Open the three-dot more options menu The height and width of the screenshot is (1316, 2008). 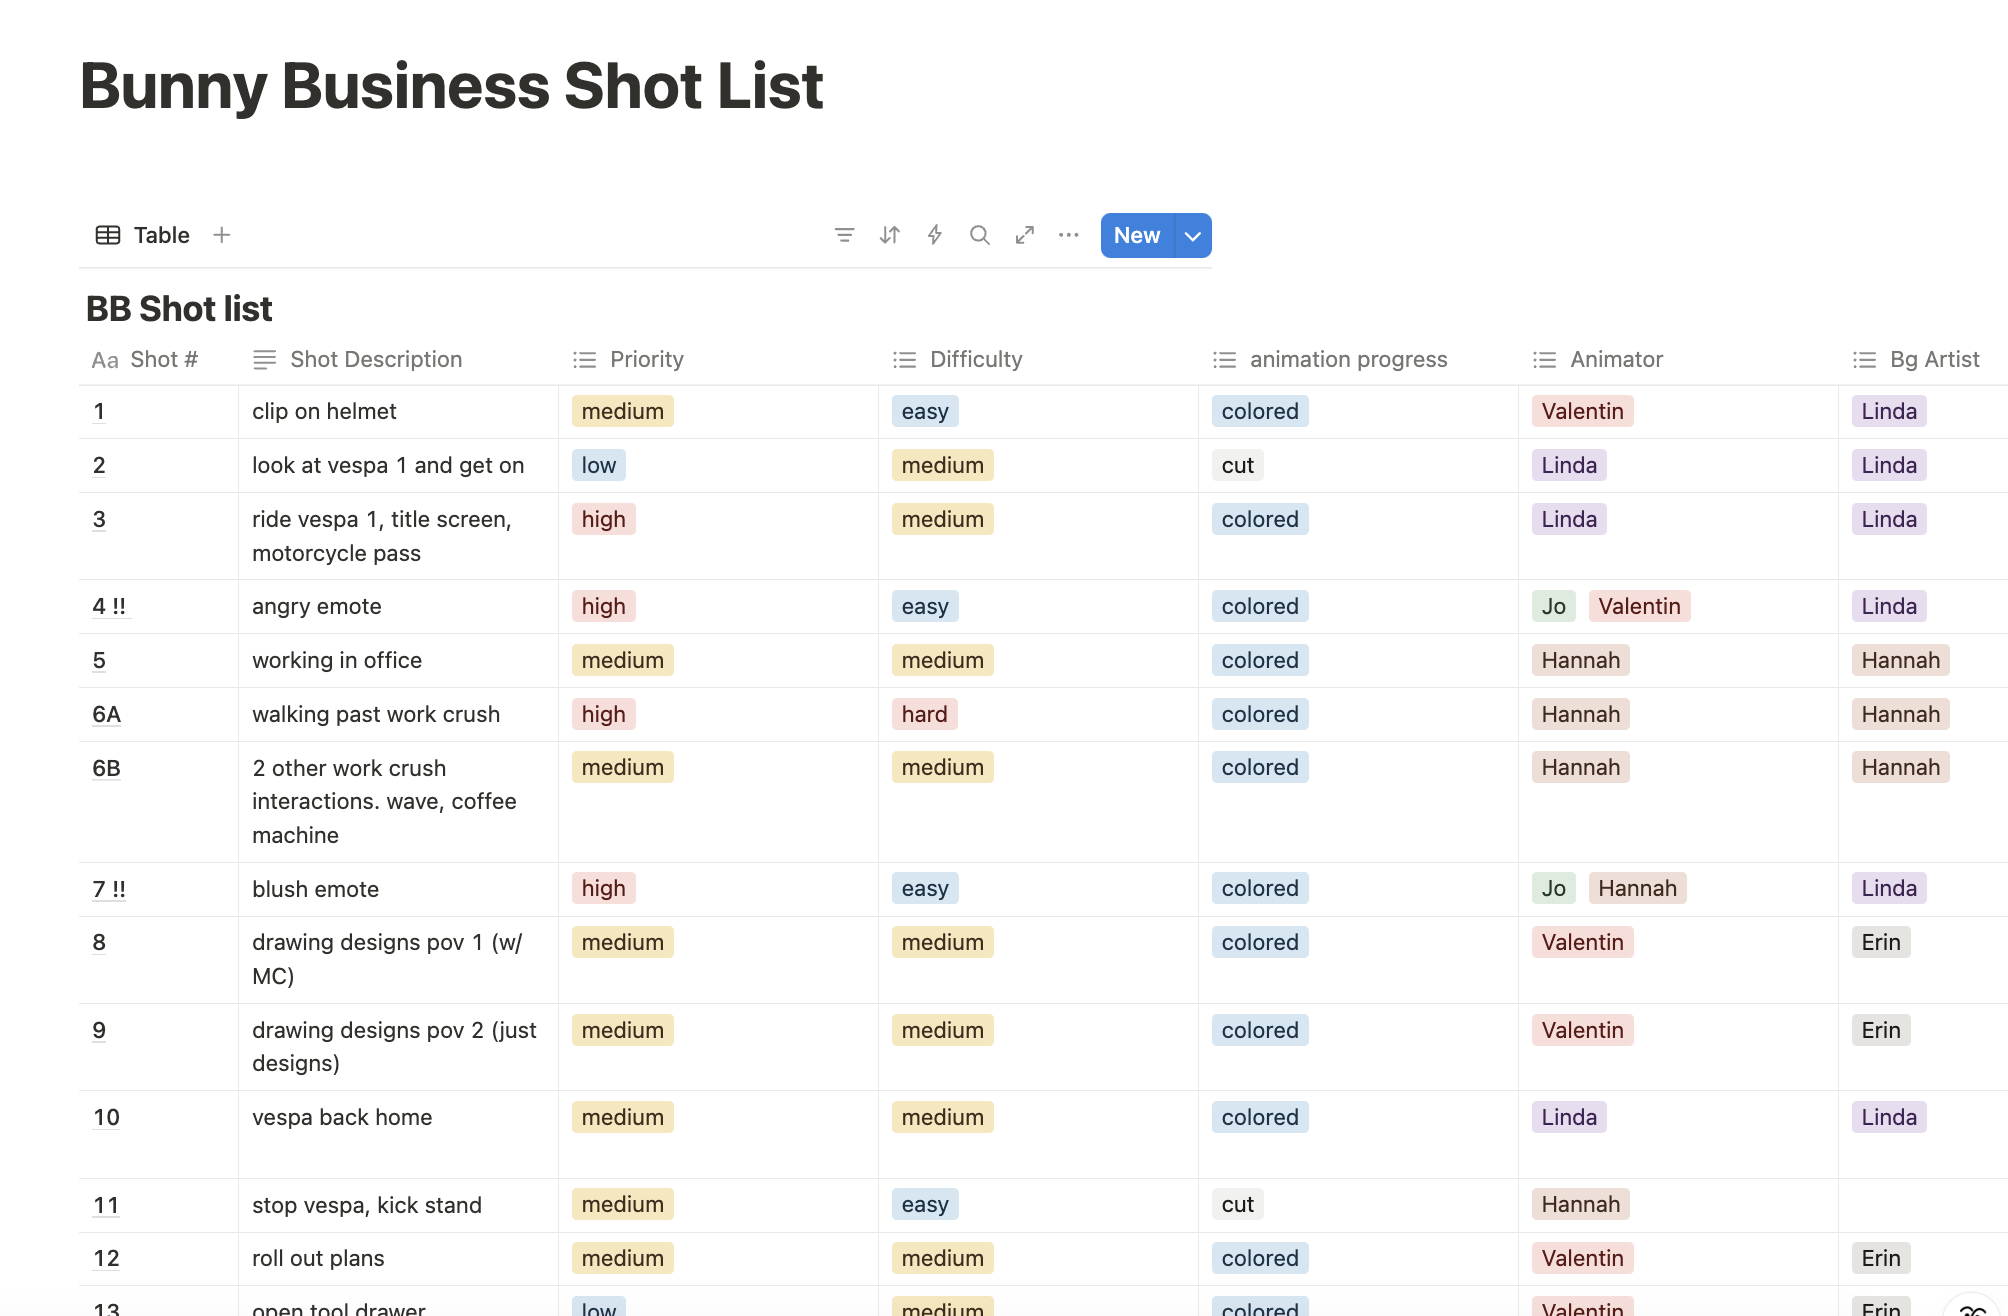(x=1068, y=235)
